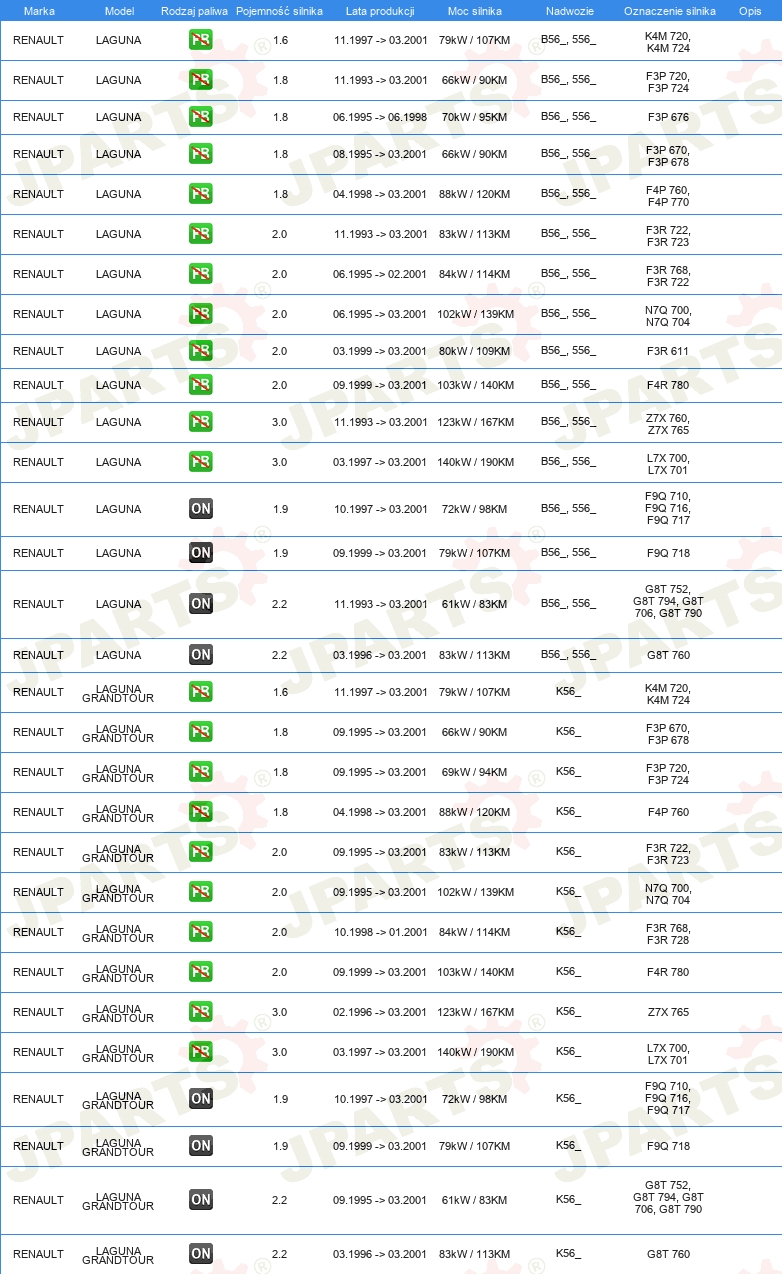This screenshot has width=782, height=1274.
Task: Click the PB icon for Laguna Grandtour 1.6 K4M 720
Action: pos(200,692)
